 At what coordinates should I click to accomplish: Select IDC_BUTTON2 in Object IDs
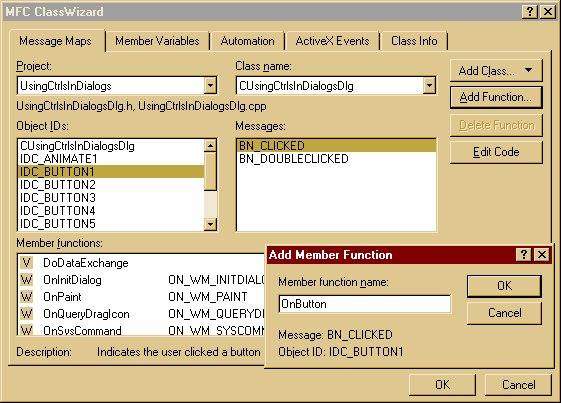(111, 185)
